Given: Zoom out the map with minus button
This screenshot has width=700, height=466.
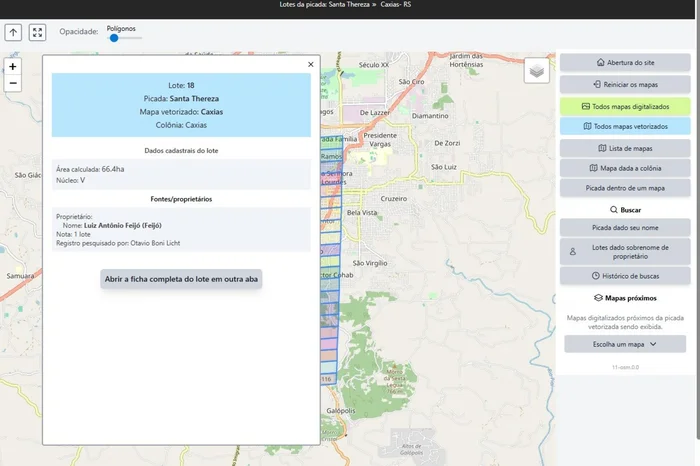Looking at the screenshot, I should 13,83.
